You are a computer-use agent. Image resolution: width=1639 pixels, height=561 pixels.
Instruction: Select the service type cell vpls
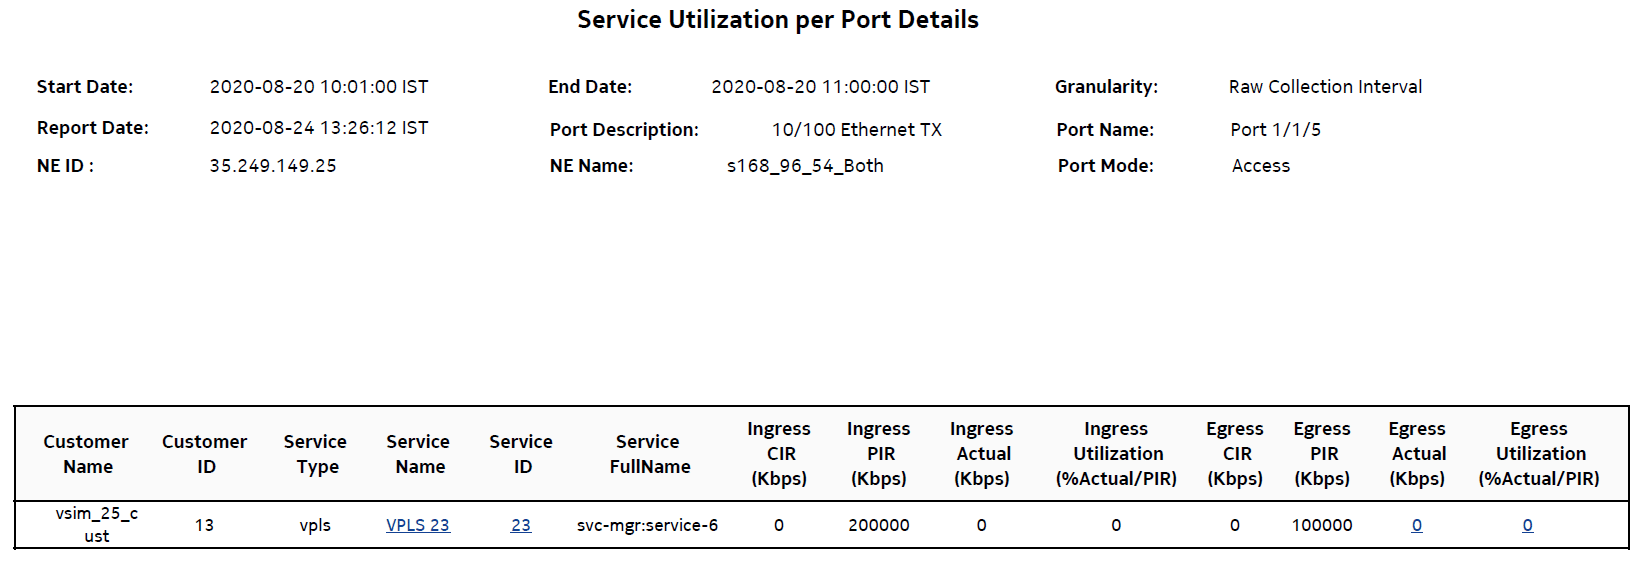[315, 525]
